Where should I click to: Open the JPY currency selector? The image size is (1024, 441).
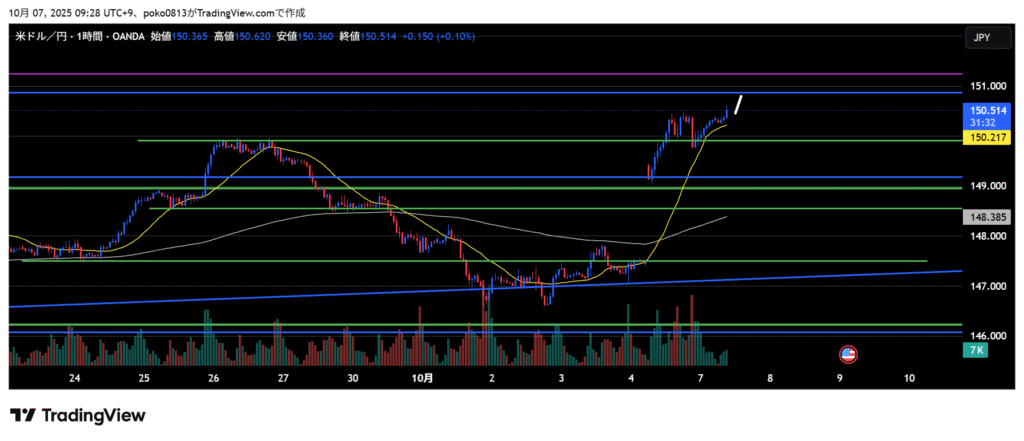981,37
